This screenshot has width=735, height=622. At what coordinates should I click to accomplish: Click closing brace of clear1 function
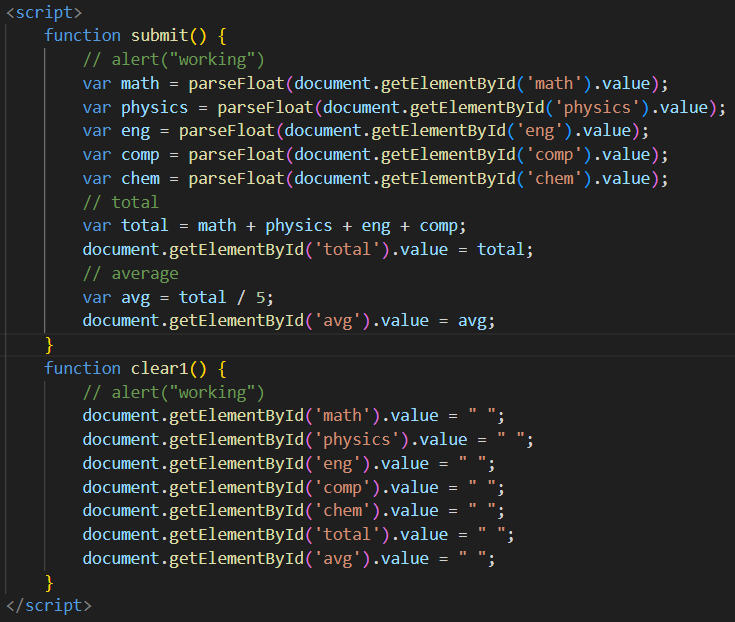(x=49, y=582)
